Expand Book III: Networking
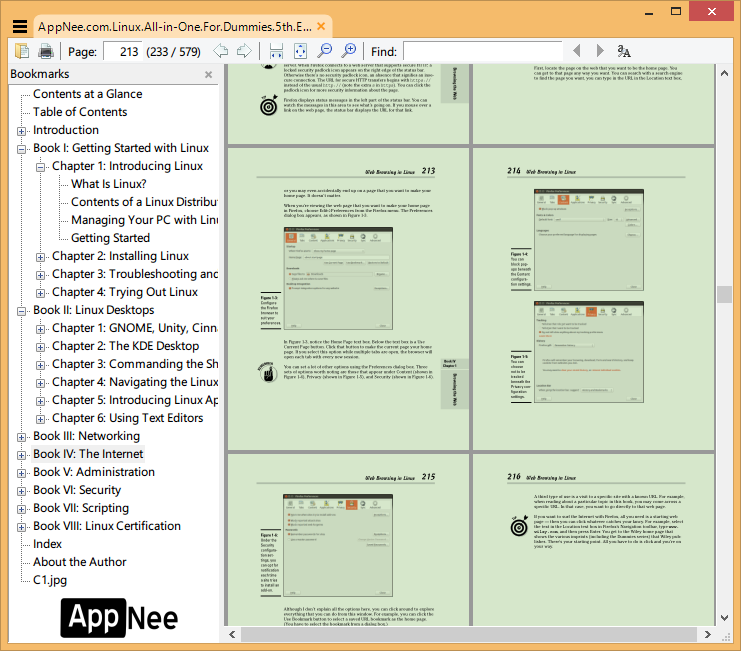The height and width of the screenshot is (651, 741). pyautogui.click(x=21, y=437)
